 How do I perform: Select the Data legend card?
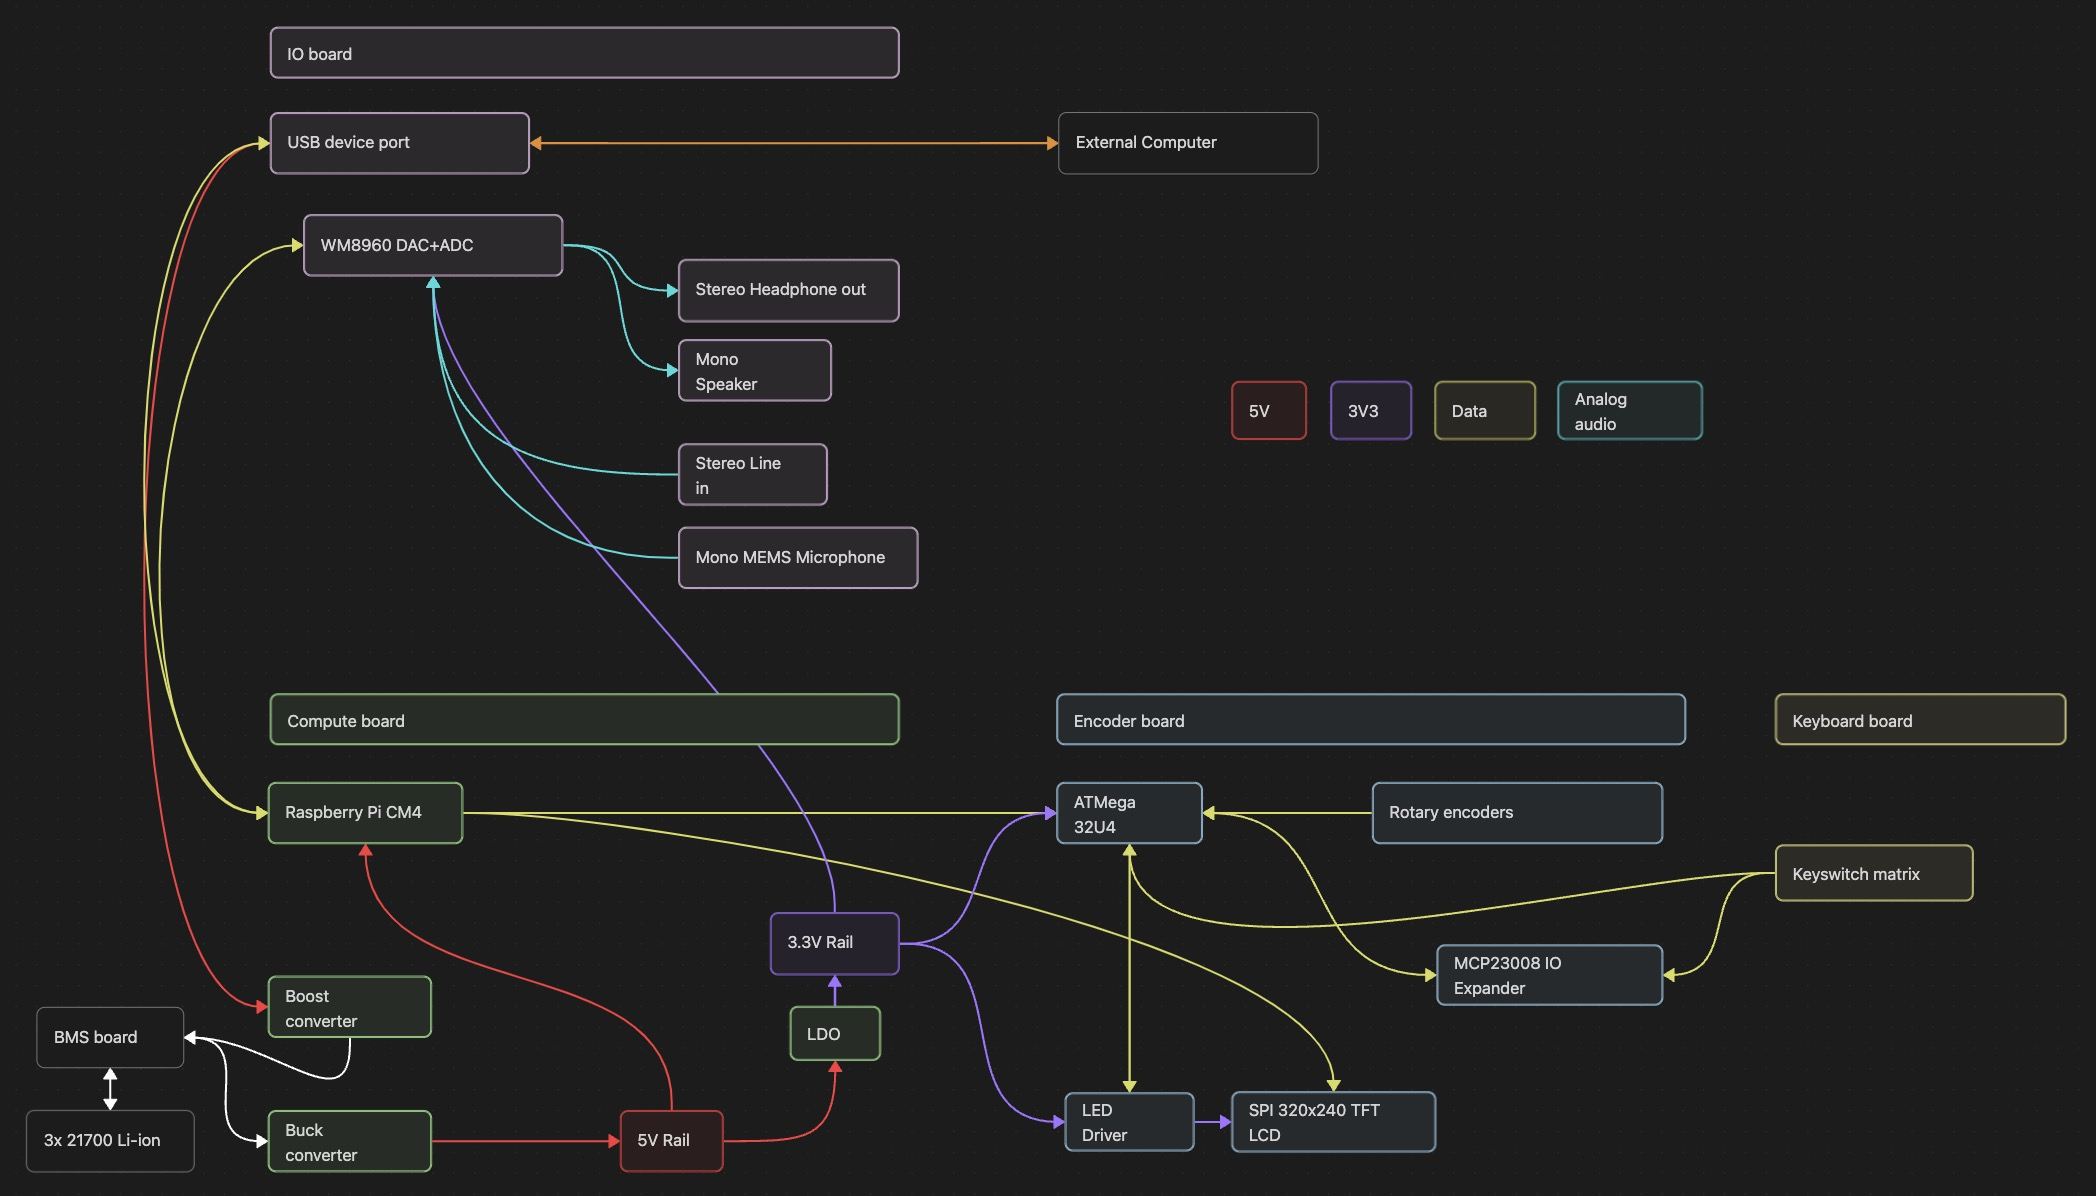click(x=1484, y=411)
